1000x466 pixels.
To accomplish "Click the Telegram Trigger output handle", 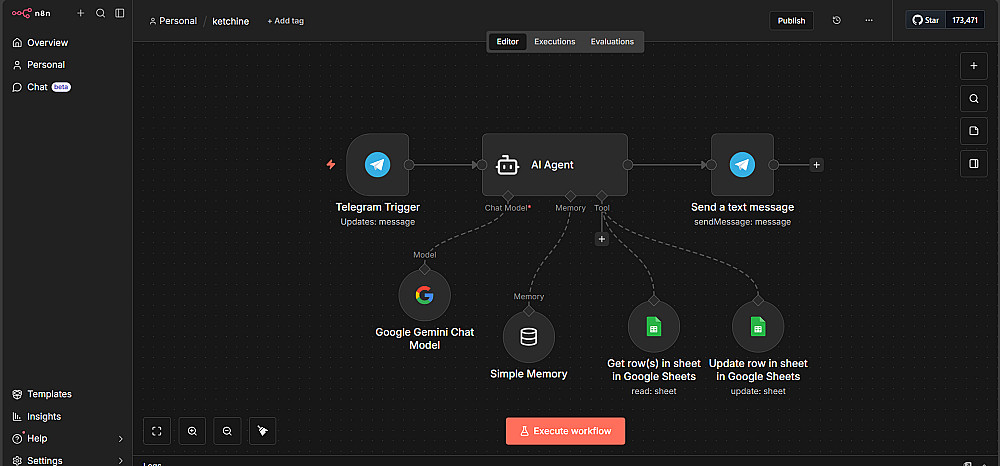I will point(409,164).
